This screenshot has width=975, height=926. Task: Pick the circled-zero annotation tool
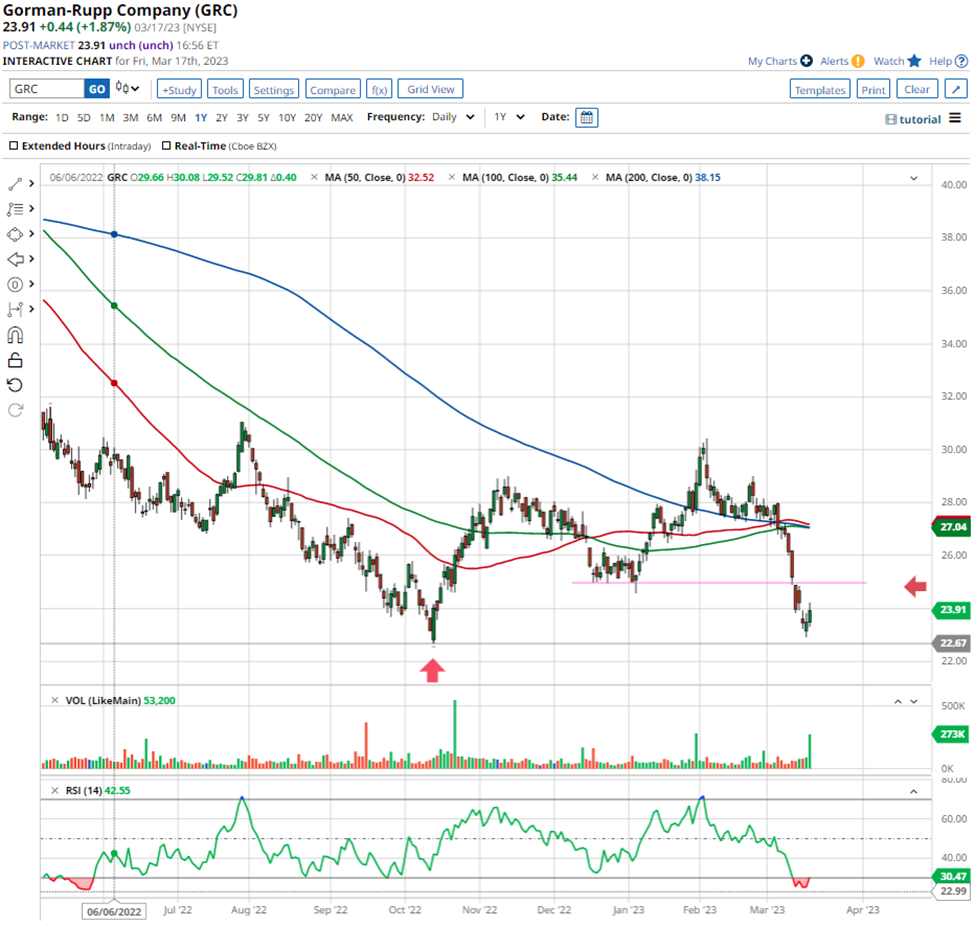point(15,285)
